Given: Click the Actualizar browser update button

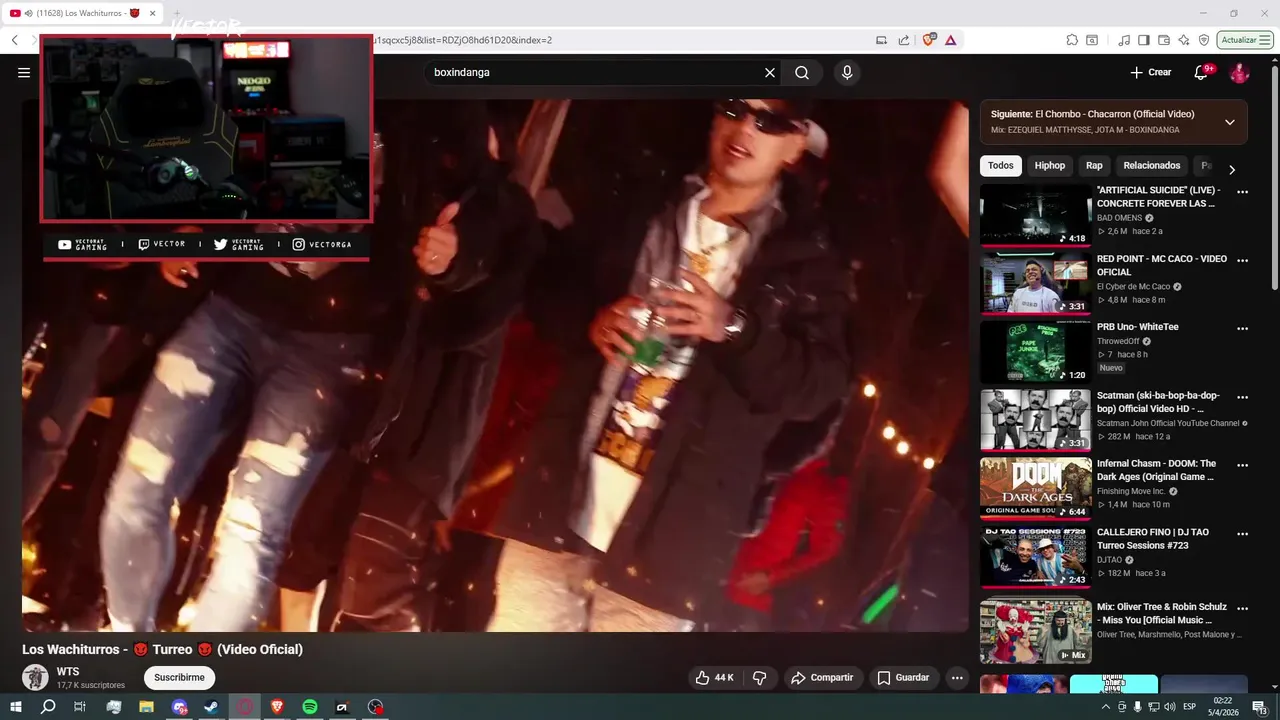Looking at the screenshot, I should click(x=1246, y=40).
